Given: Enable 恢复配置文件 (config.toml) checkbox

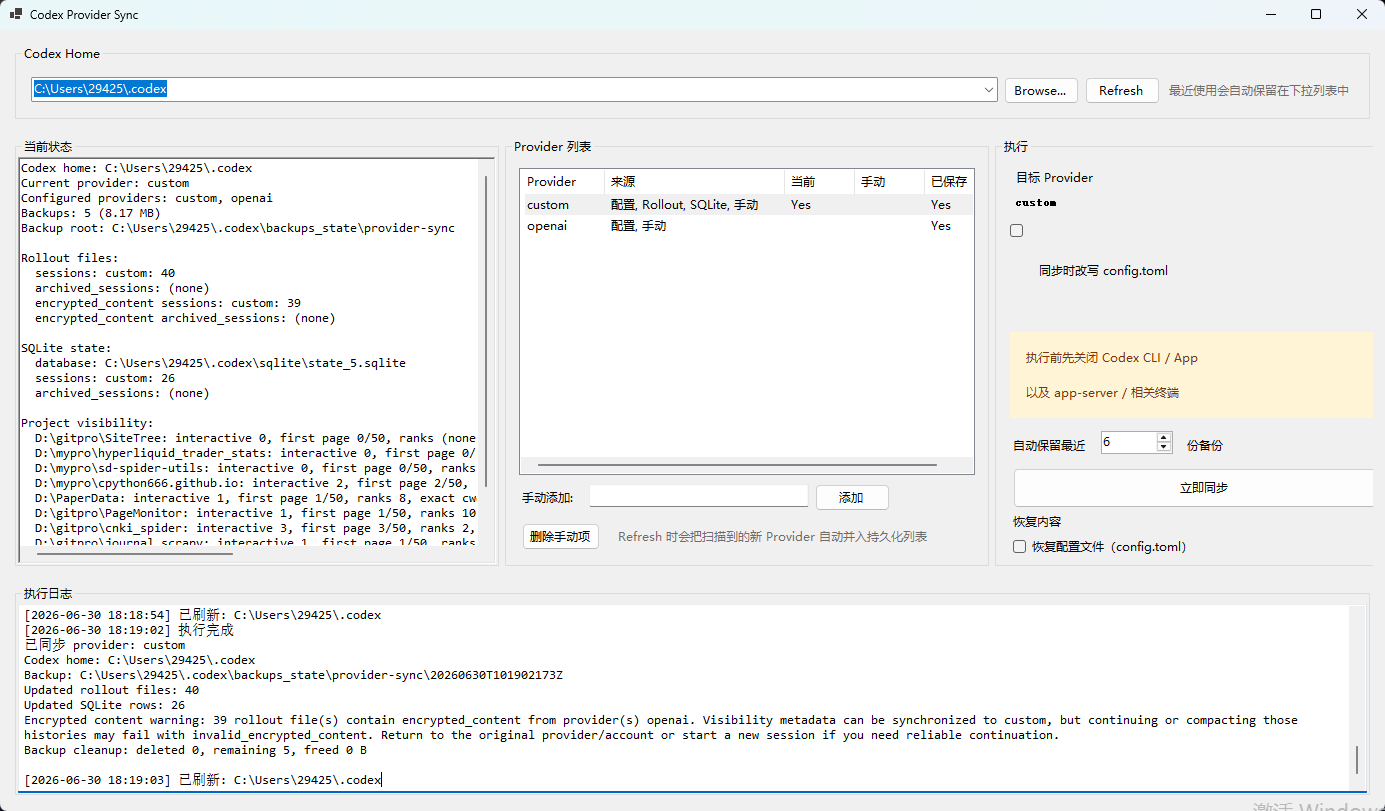Looking at the screenshot, I should point(1020,547).
